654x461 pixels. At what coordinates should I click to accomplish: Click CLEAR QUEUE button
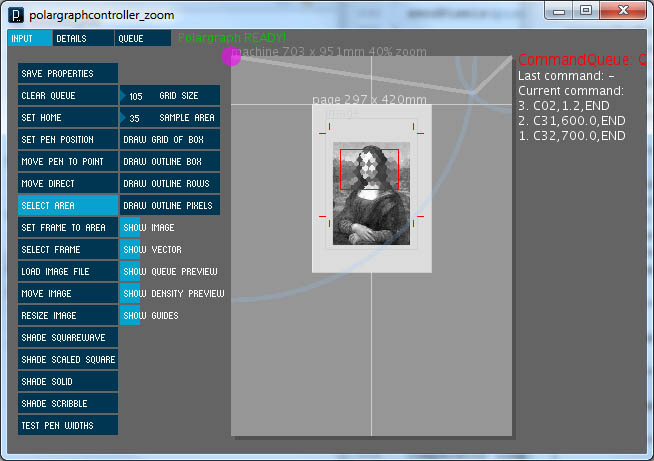pos(68,96)
